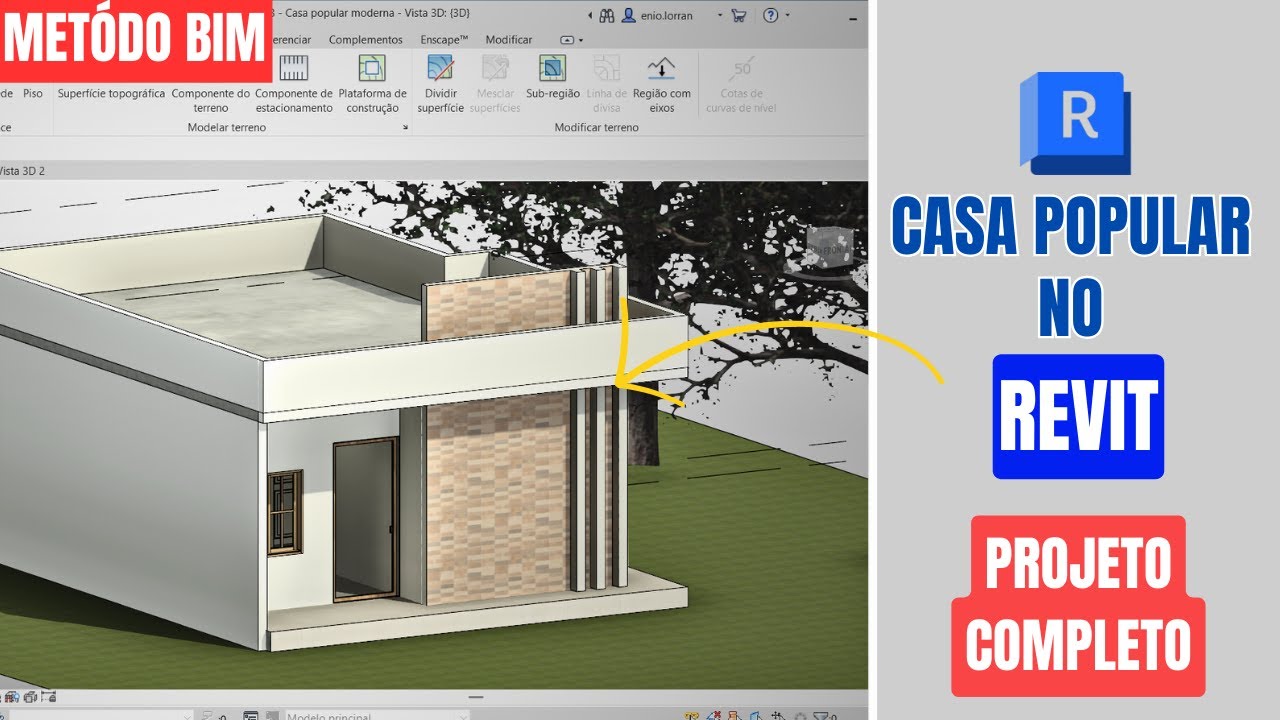Open Modelar terreno panel settings launcher arrow
Viewport: 1280px width, 720px height.
click(x=406, y=128)
